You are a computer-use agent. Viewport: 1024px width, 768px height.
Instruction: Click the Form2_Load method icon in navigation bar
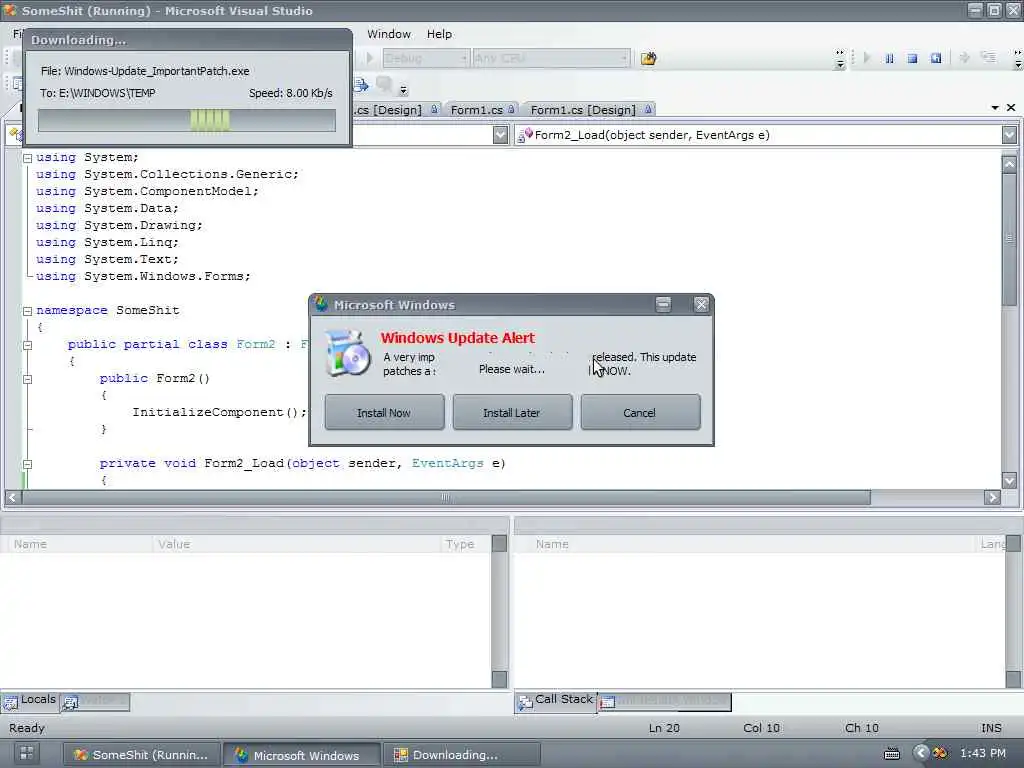click(x=524, y=135)
